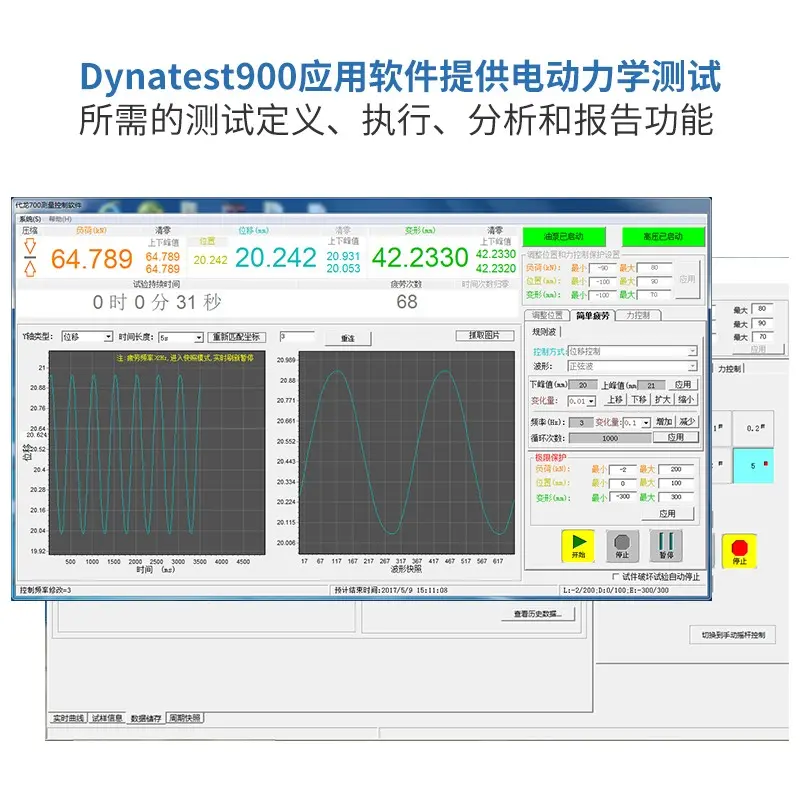Viewport: 800px width, 800px height.
Task: Click the 控制频率修改=3 status bar entry
Action: (x=46, y=590)
